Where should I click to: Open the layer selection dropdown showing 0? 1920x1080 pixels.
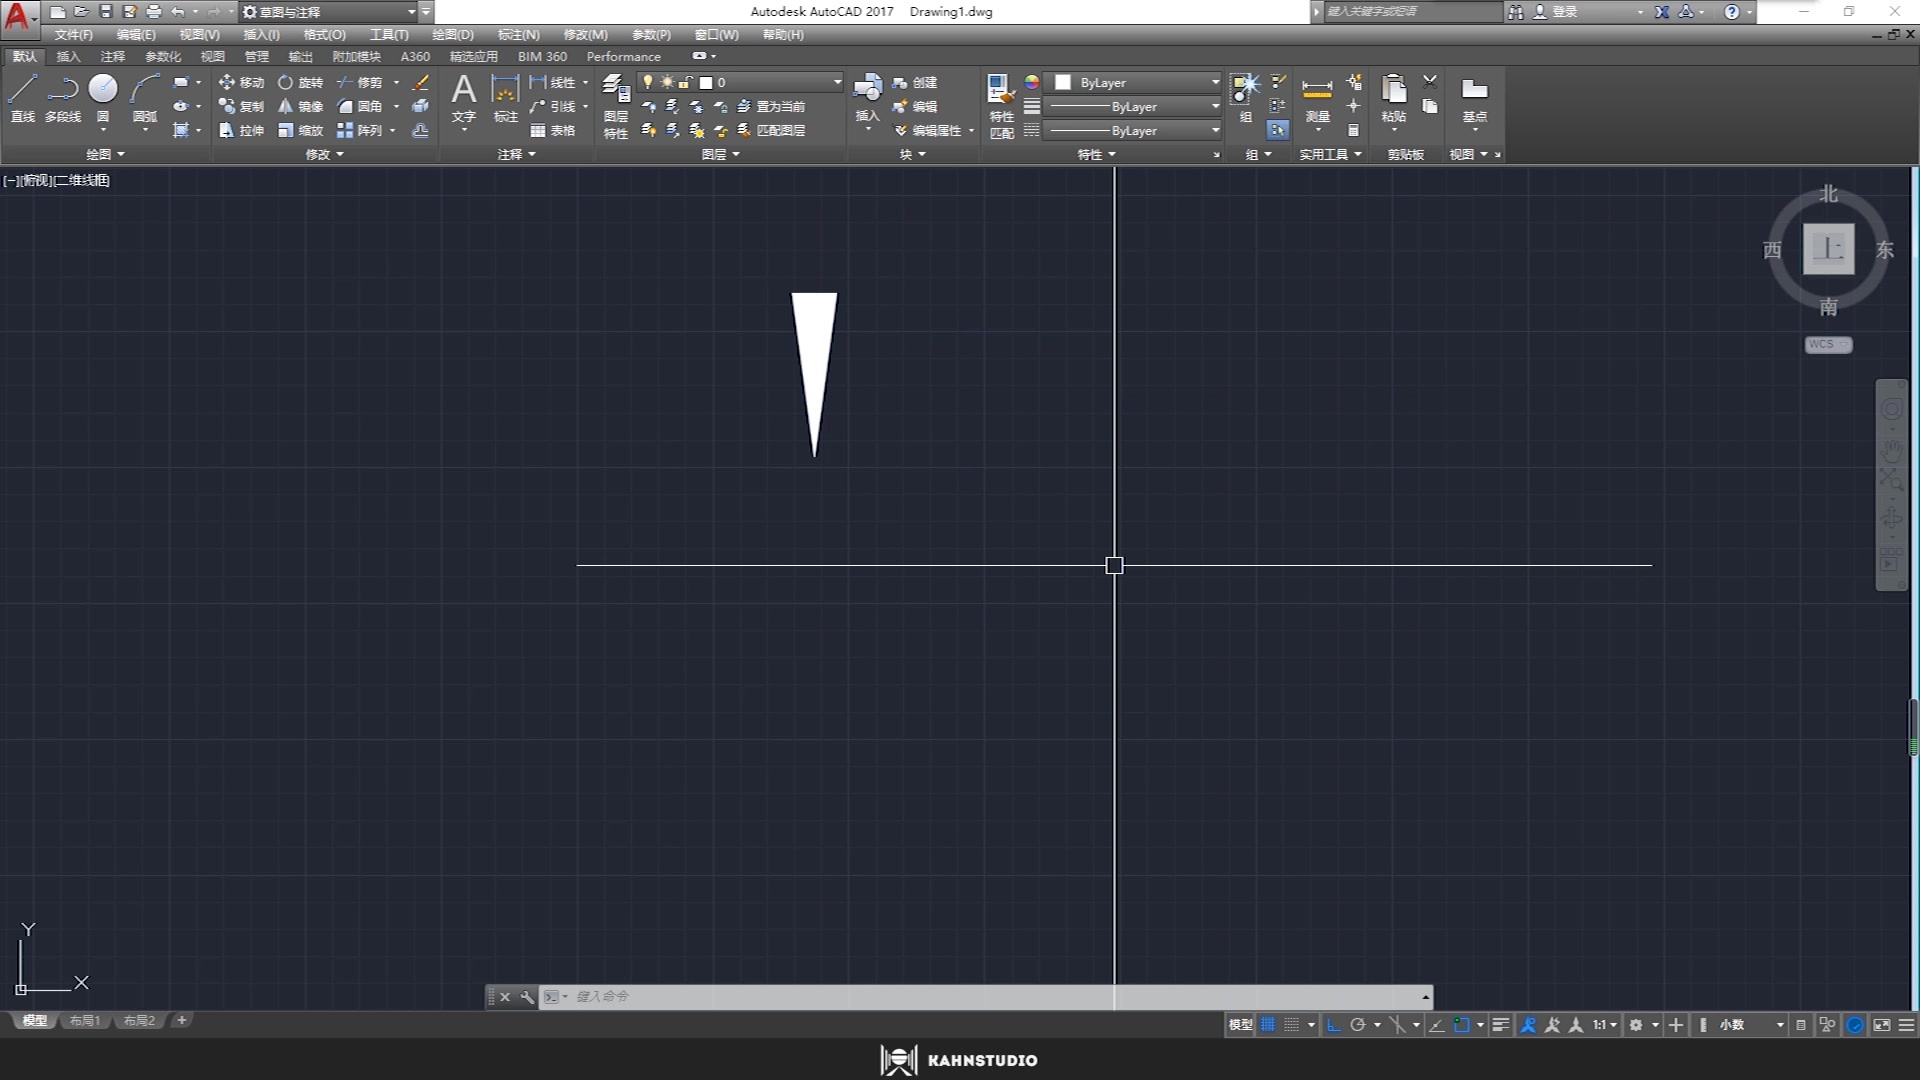(x=742, y=82)
